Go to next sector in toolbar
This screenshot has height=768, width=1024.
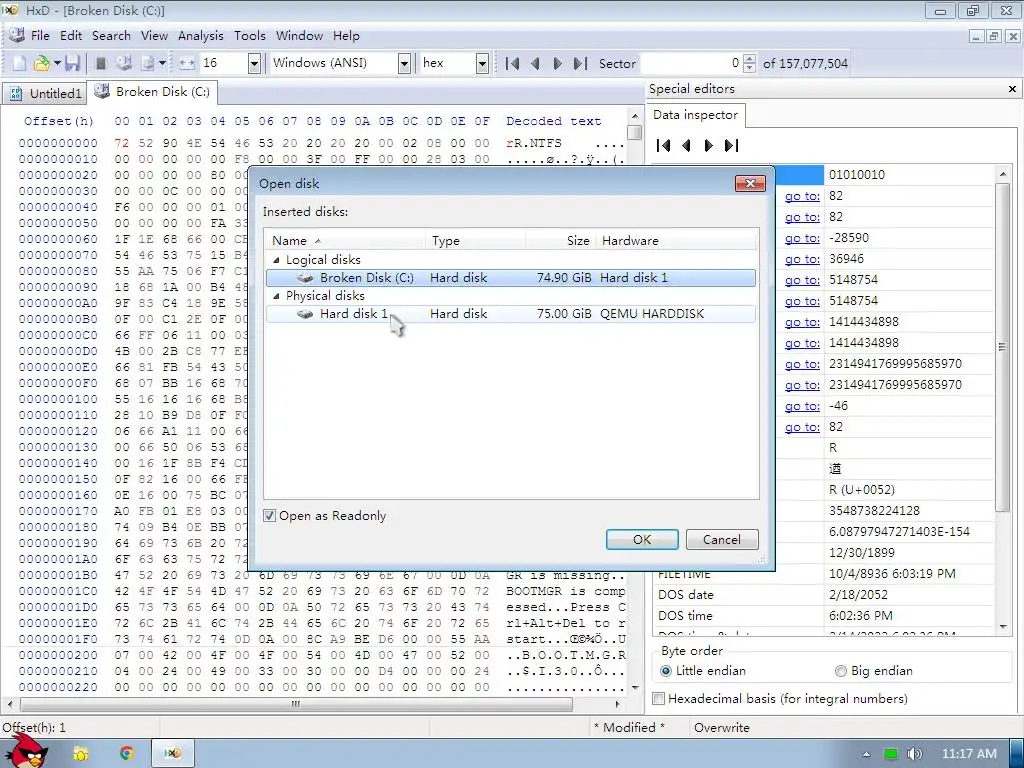(x=557, y=63)
